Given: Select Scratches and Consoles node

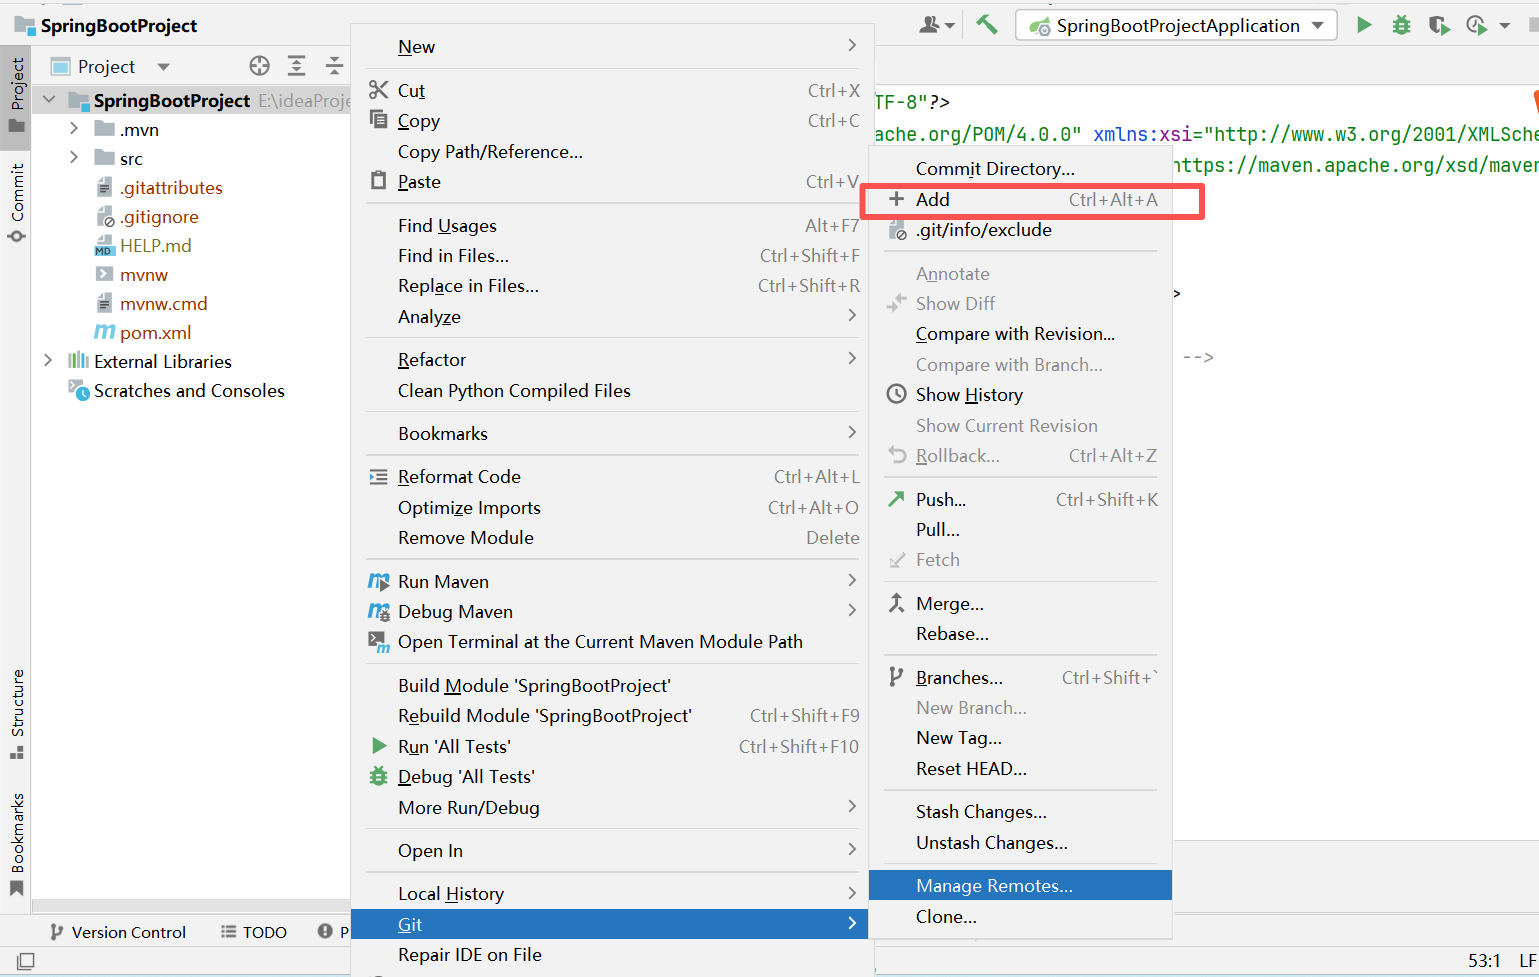Looking at the screenshot, I should click(x=177, y=390).
